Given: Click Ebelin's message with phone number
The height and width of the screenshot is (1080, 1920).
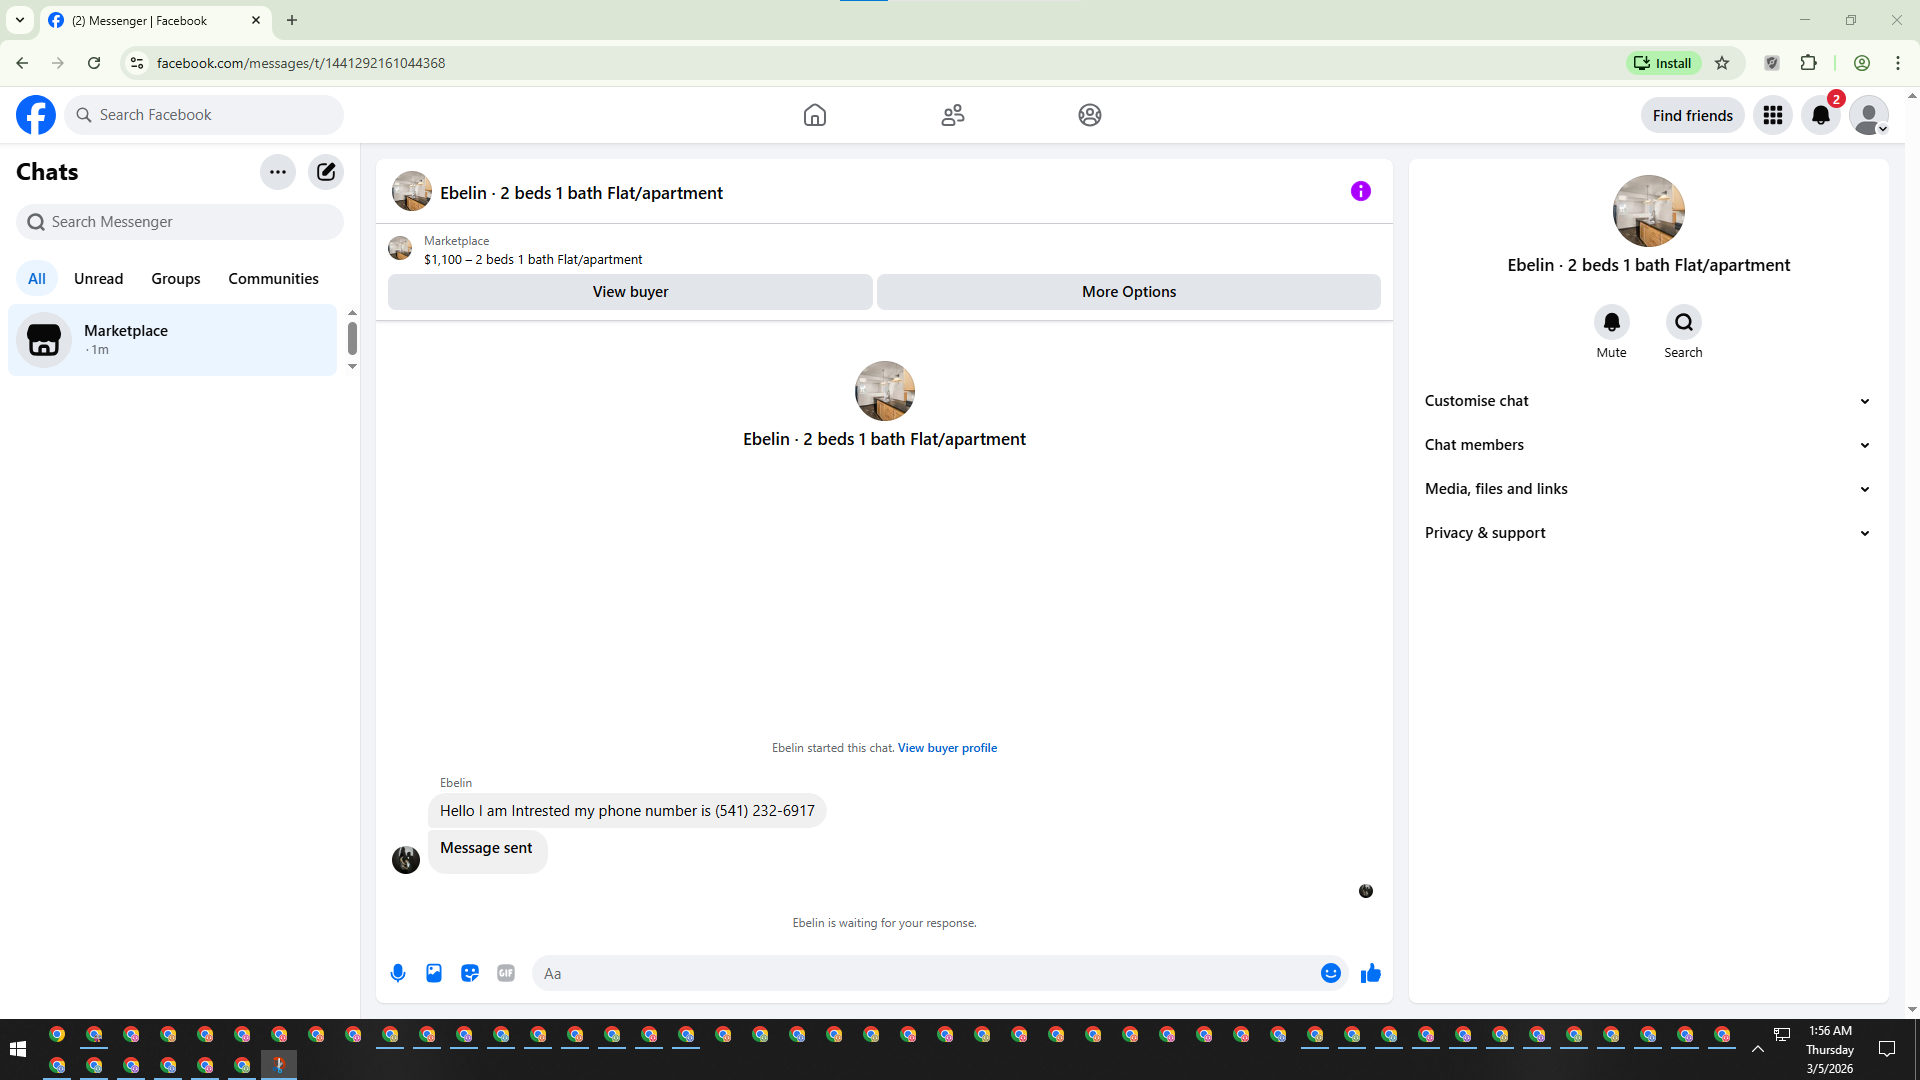Looking at the screenshot, I should (x=627, y=811).
